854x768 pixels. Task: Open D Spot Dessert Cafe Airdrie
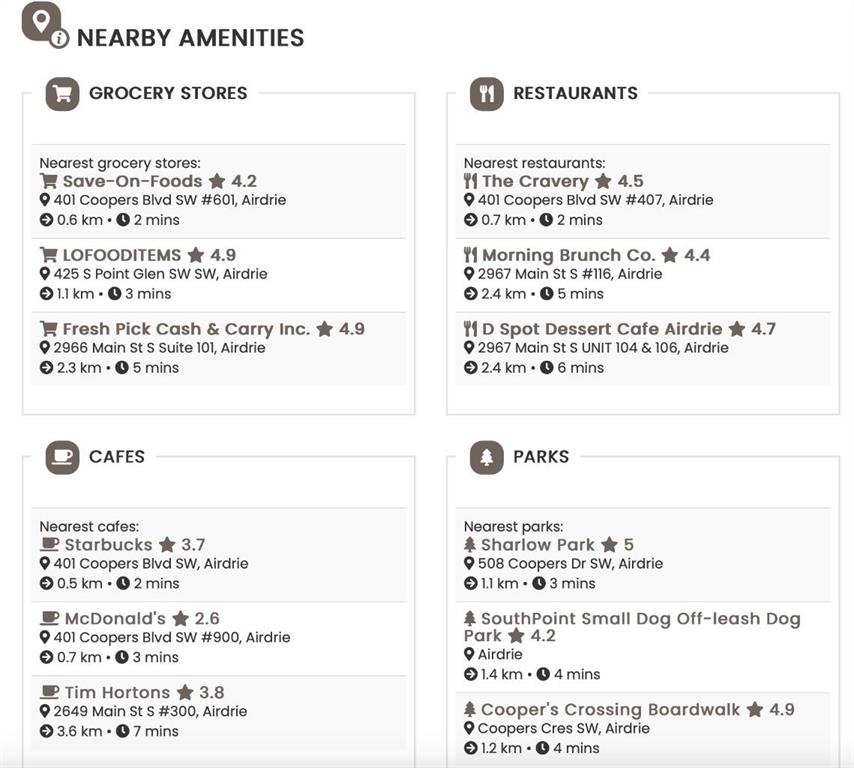click(x=602, y=329)
